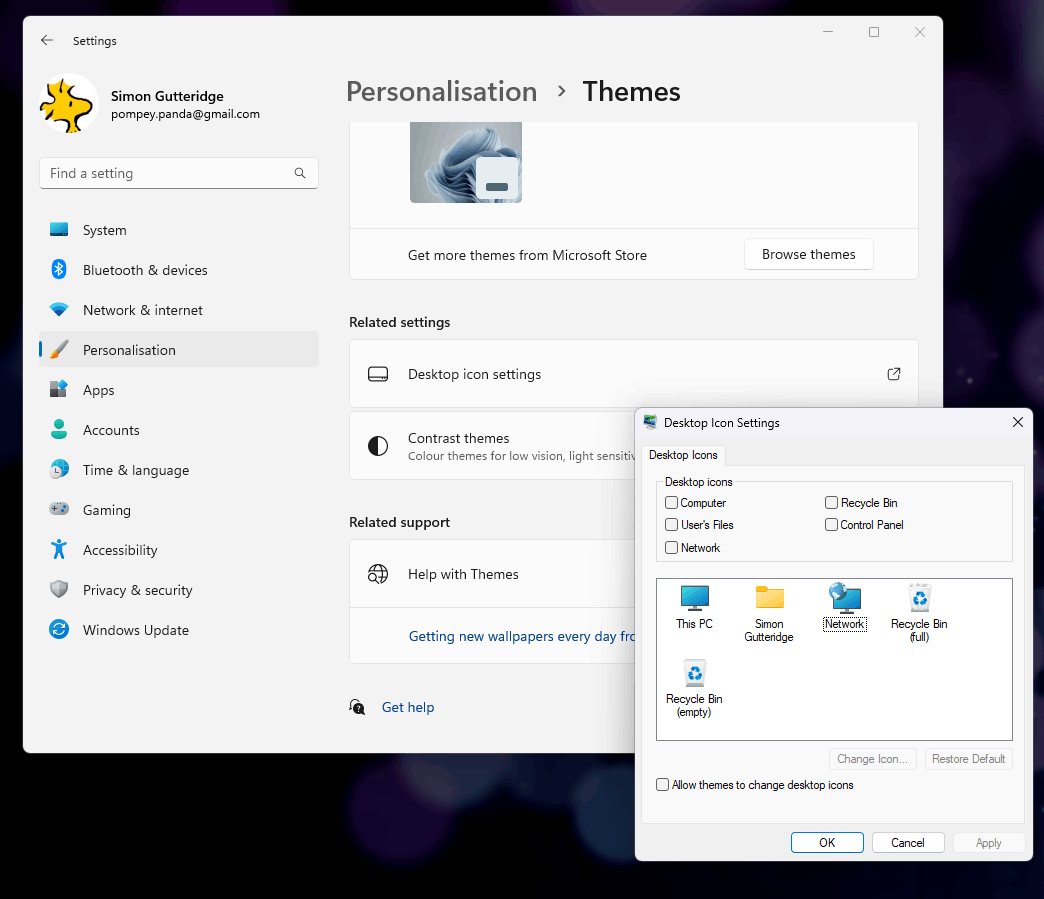Click the Browse themes button
Image resolution: width=1044 pixels, height=899 pixels.
808,254
